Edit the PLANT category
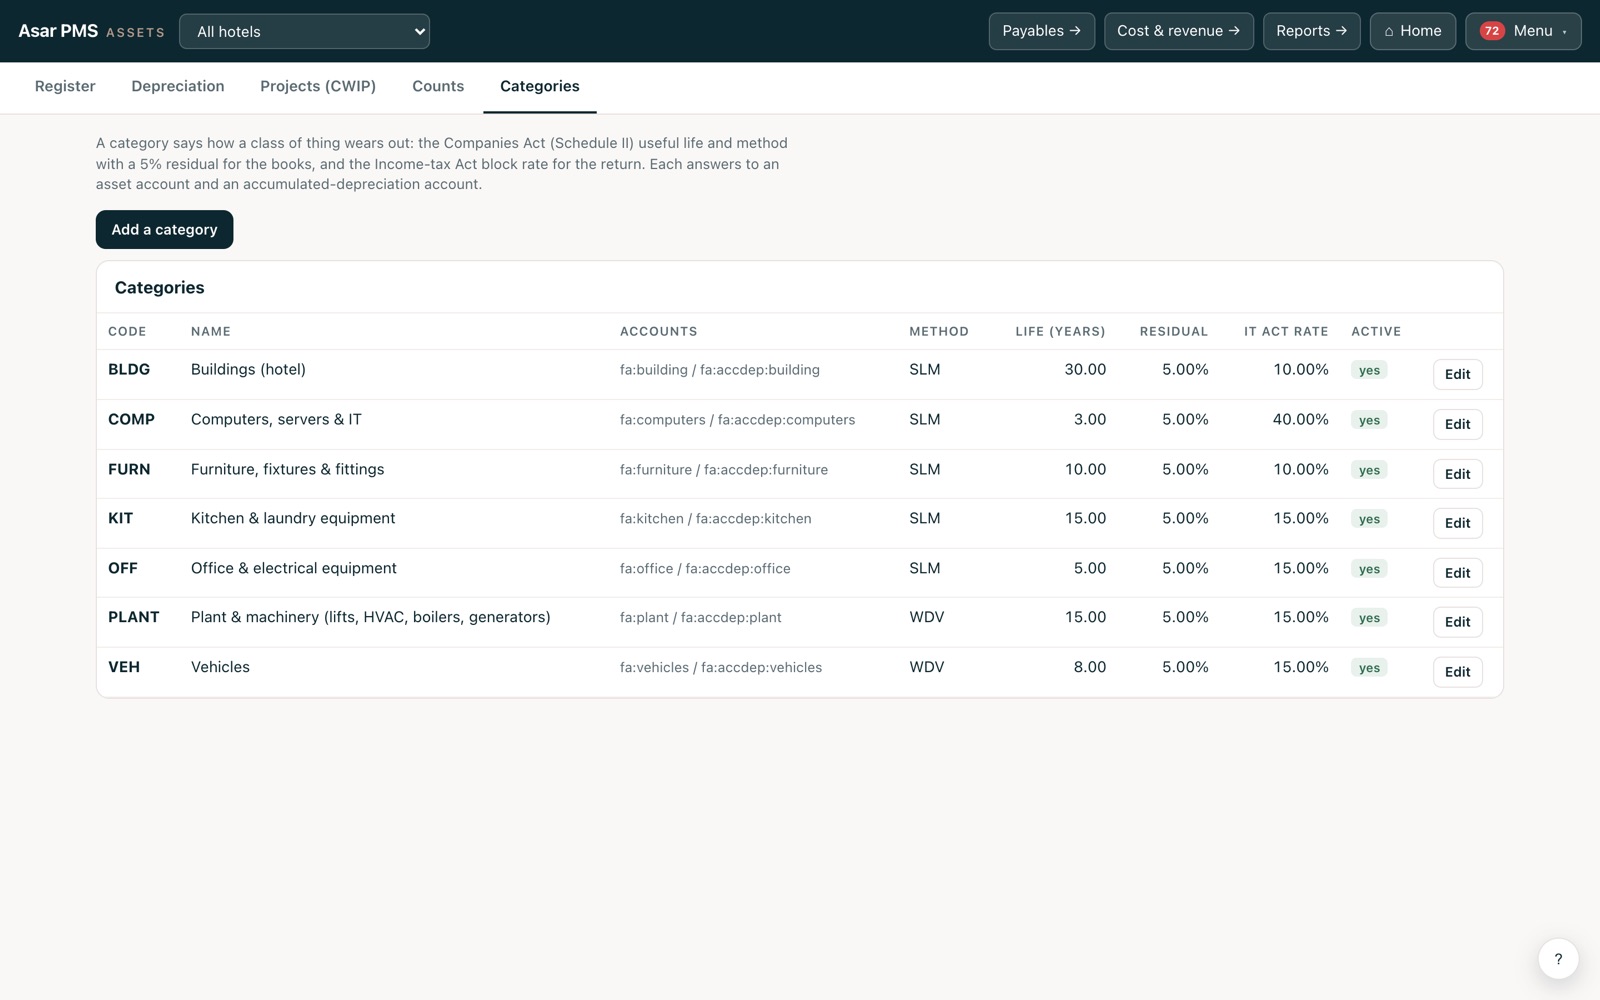The image size is (1600, 1000). pyautogui.click(x=1458, y=622)
